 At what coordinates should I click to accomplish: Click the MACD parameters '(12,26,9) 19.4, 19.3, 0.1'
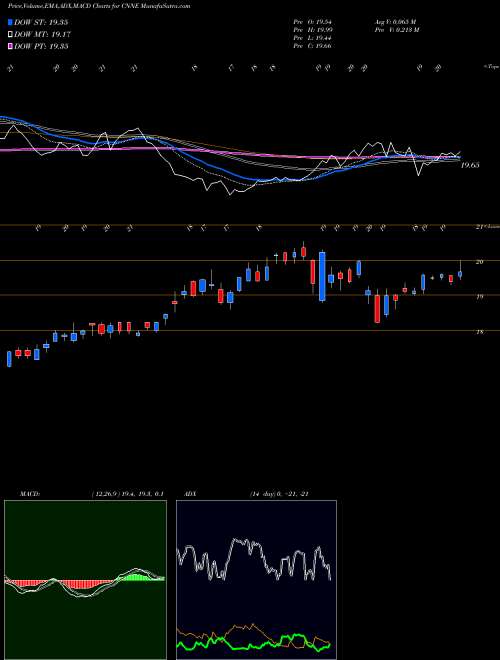pyautogui.click(x=127, y=494)
